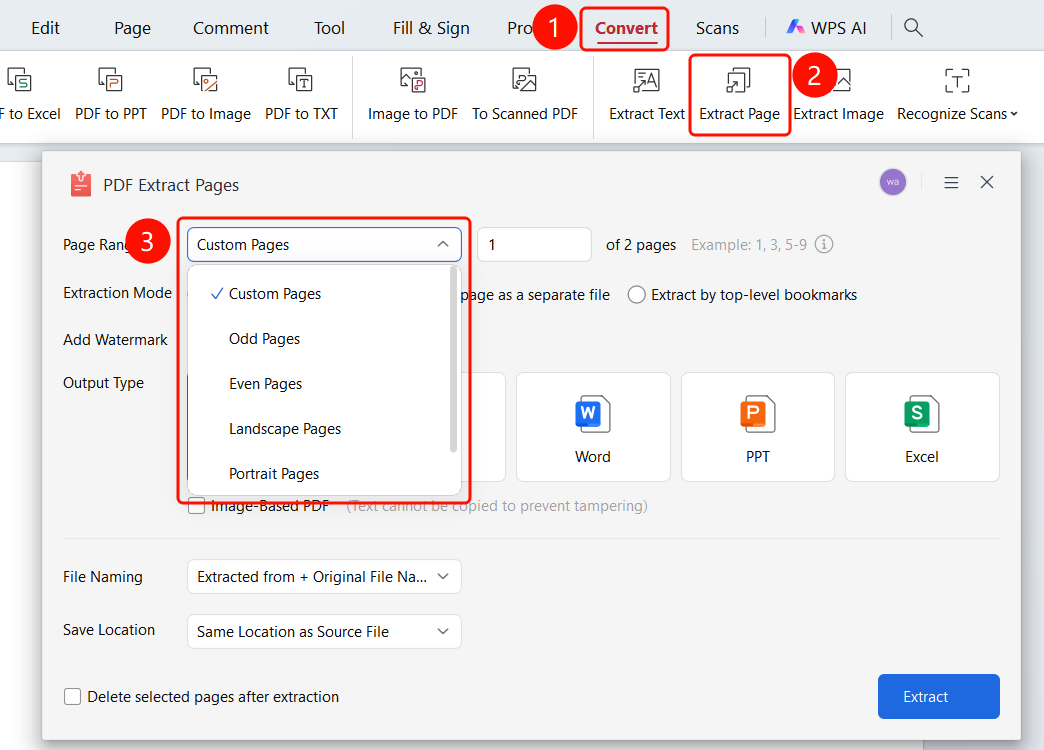This screenshot has height=750, width=1044.
Task: Click the dropdown list scrollbar
Action: point(453,360)
